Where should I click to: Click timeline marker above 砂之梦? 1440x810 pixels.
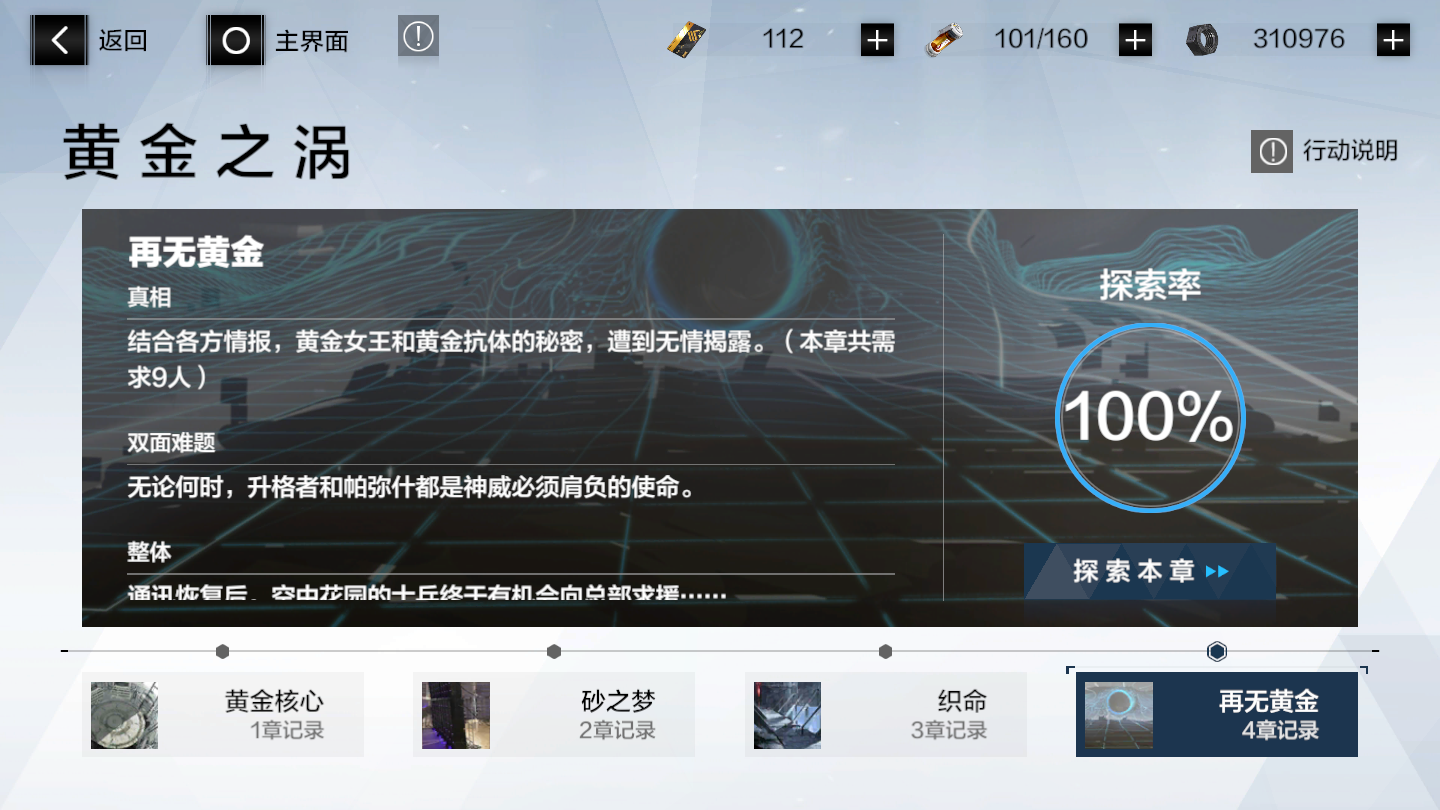point(554,651)
